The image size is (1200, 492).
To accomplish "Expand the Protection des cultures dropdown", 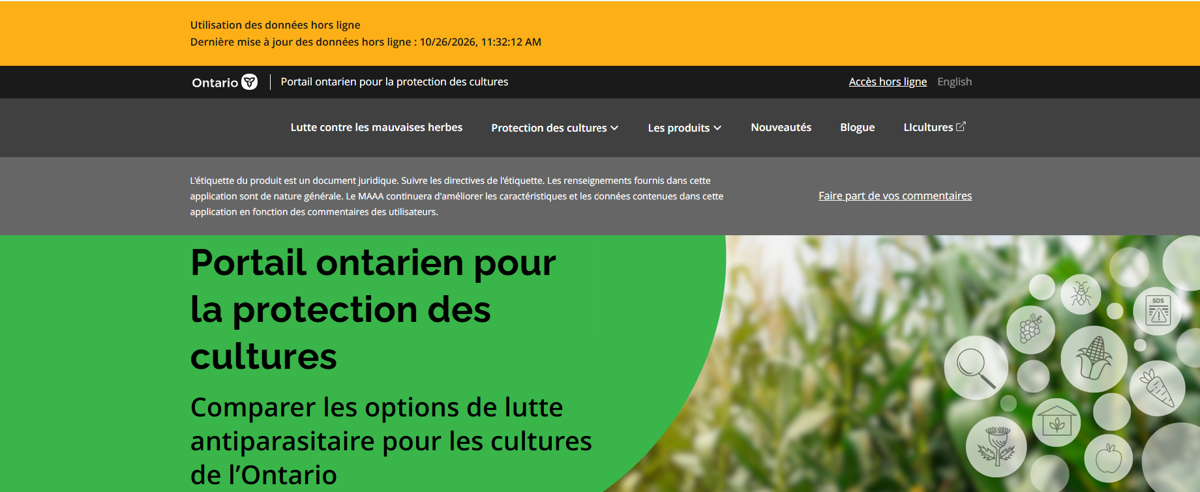I will pos(555,128).
